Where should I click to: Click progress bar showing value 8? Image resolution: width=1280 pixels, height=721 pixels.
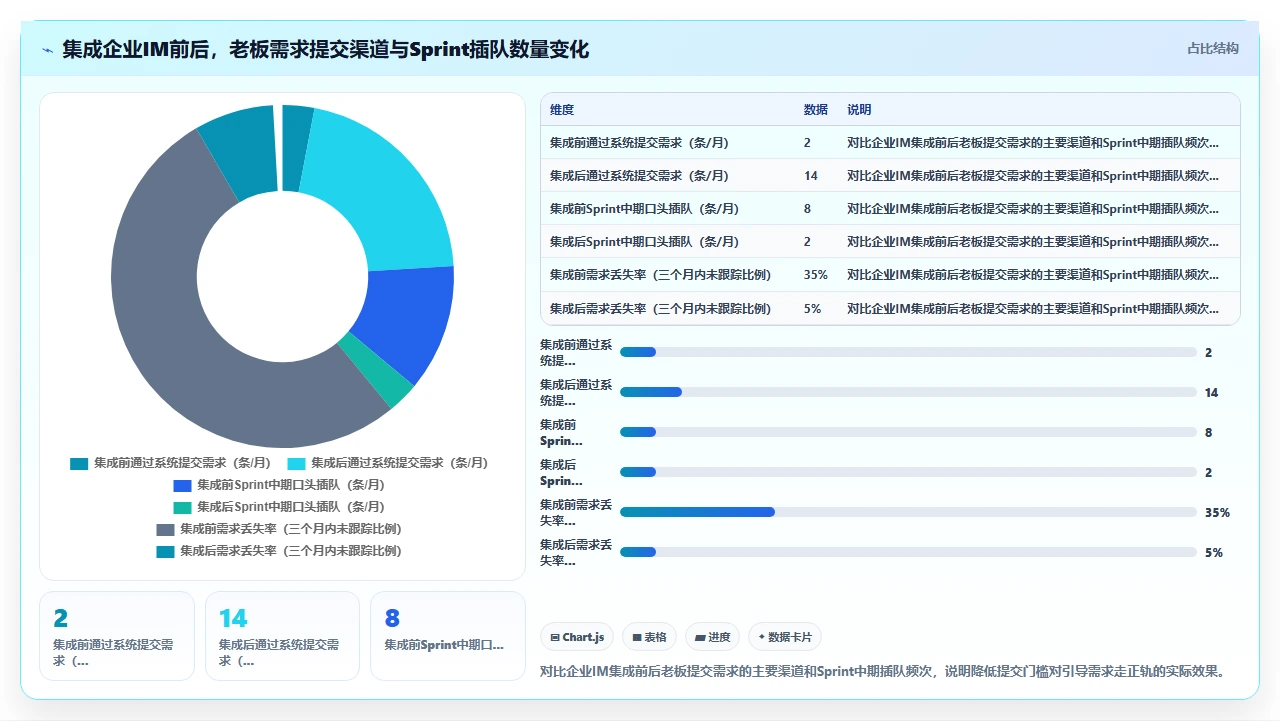coord(908,432)
